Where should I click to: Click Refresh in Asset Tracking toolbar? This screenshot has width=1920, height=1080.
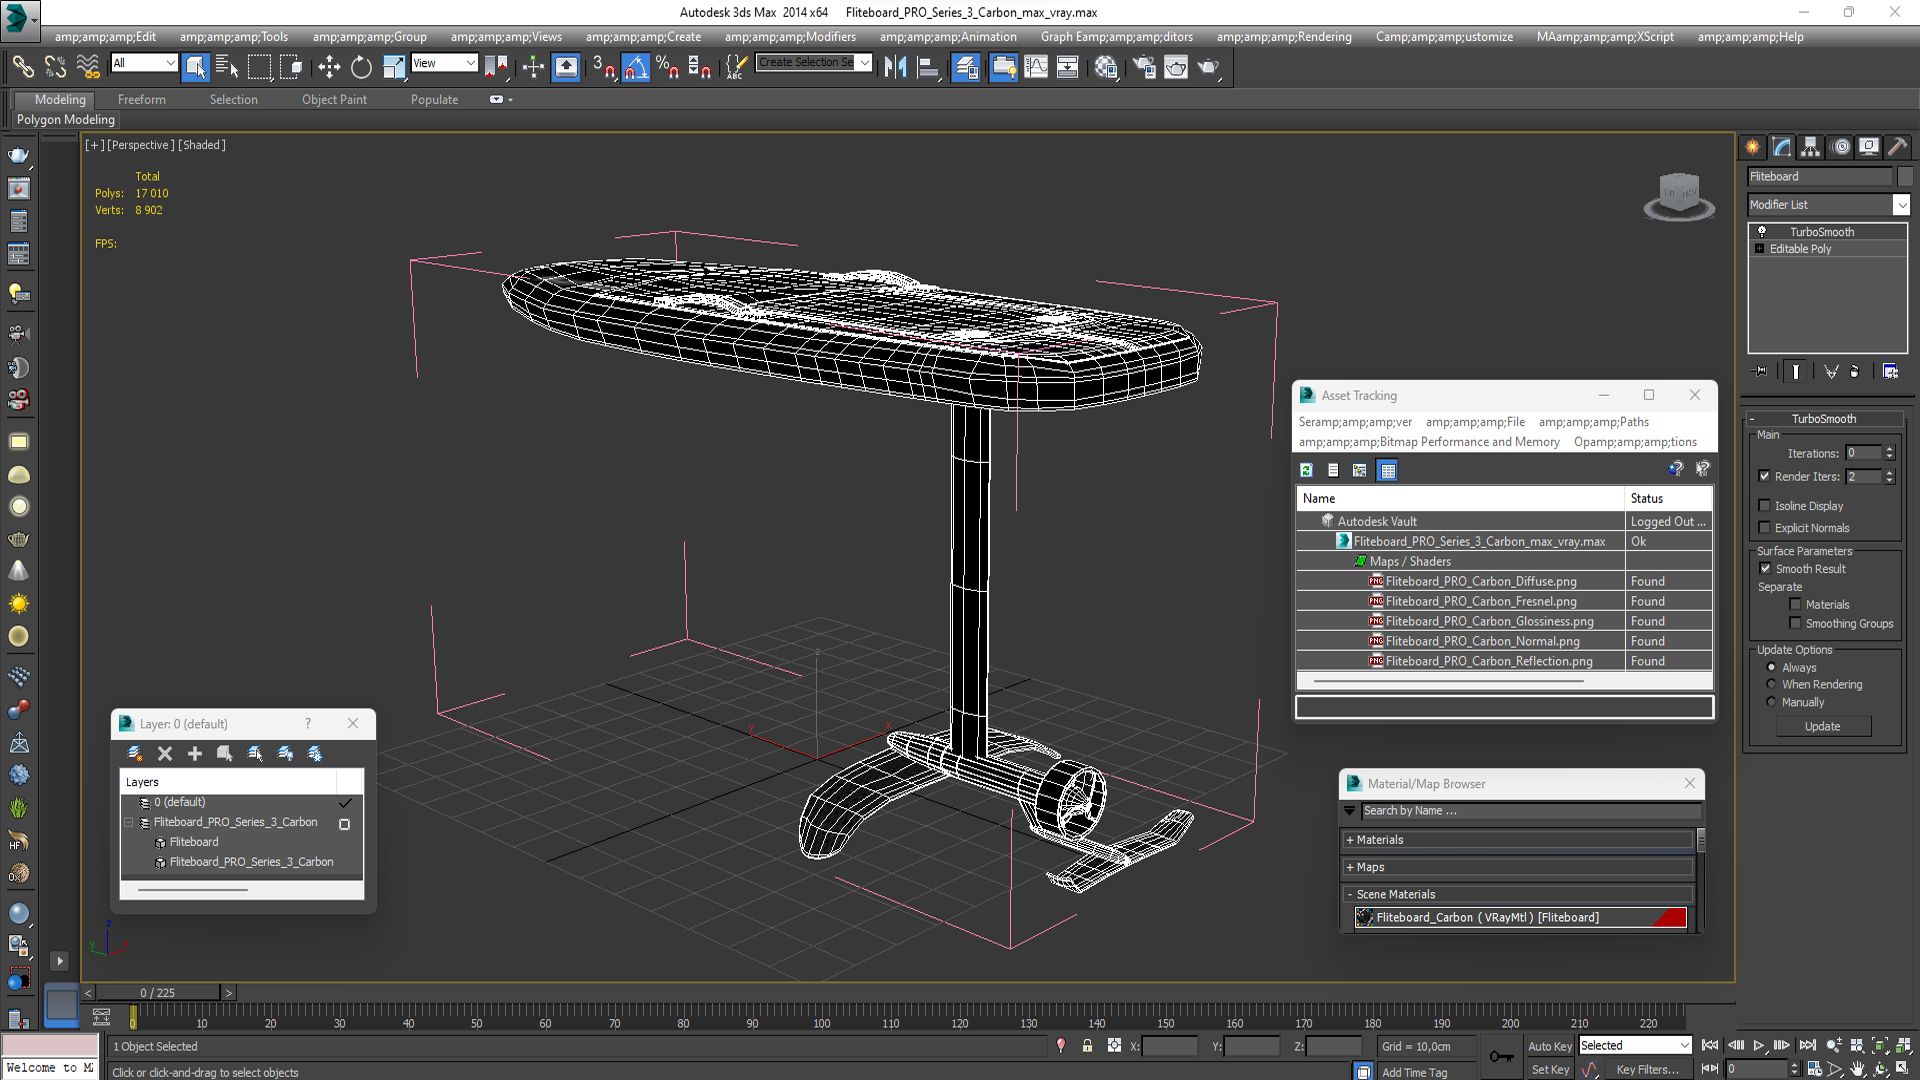coord(1306,470)
